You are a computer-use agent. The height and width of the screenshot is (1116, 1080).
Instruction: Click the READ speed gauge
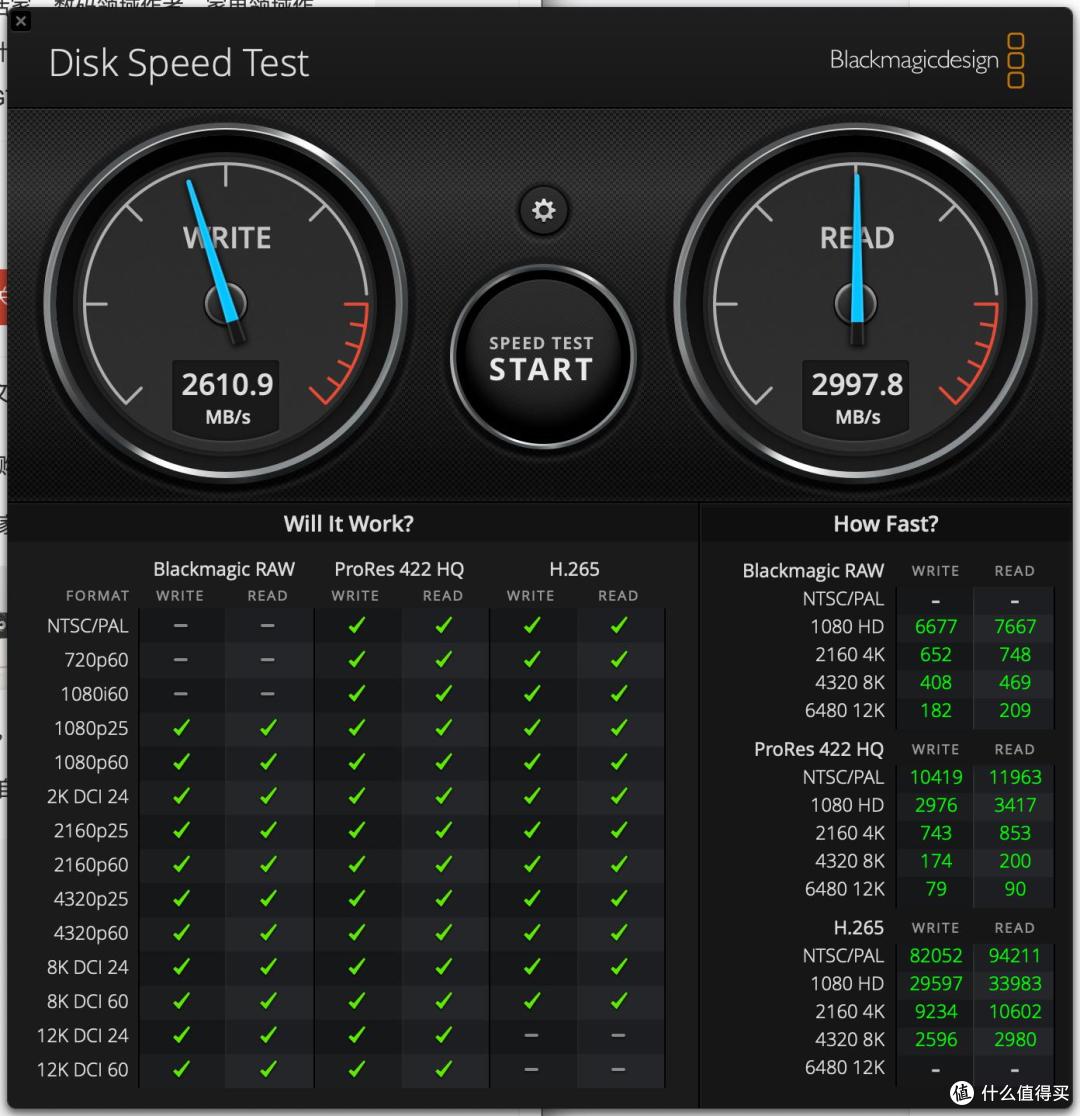pos(856,304)
